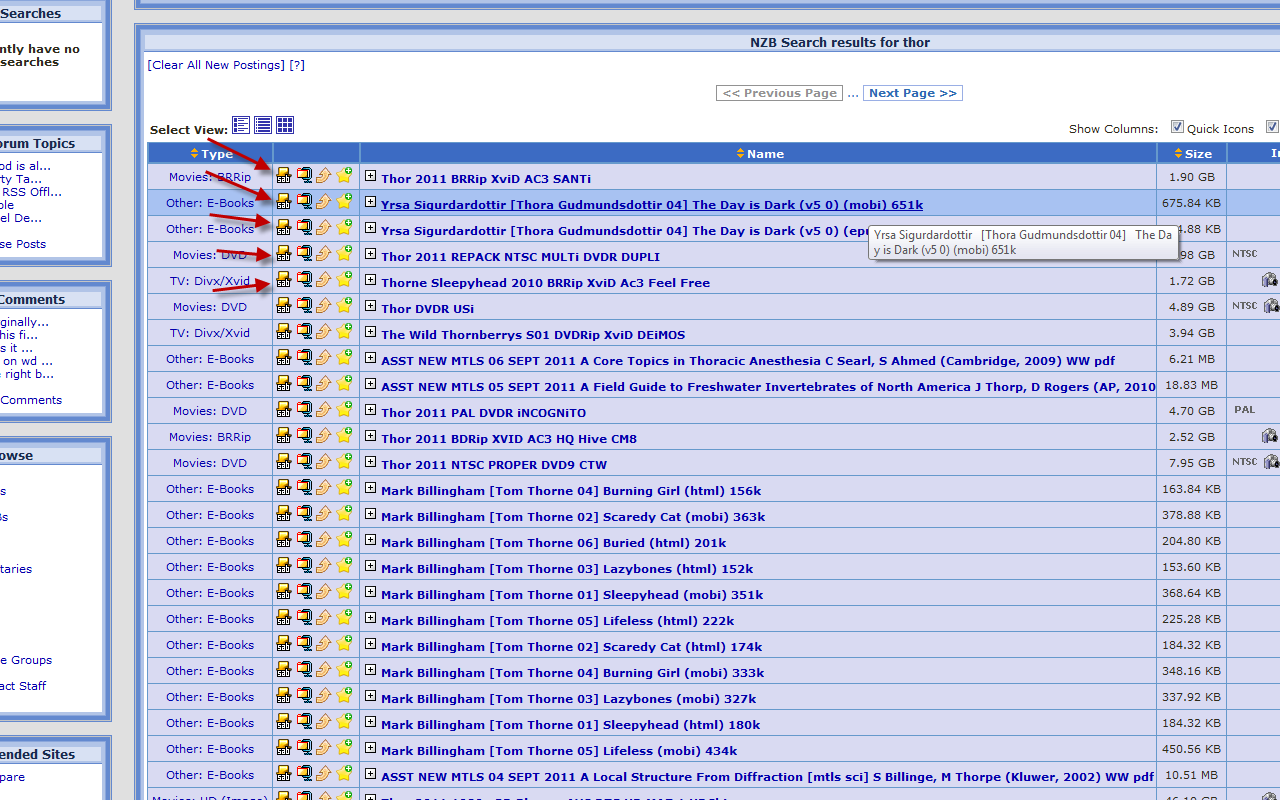Image resolution: width=1280 pixels, height=800 pixels.
Task: Click orange arrow for Sleepyhead mobi 351k
Action: pos(324,592)
